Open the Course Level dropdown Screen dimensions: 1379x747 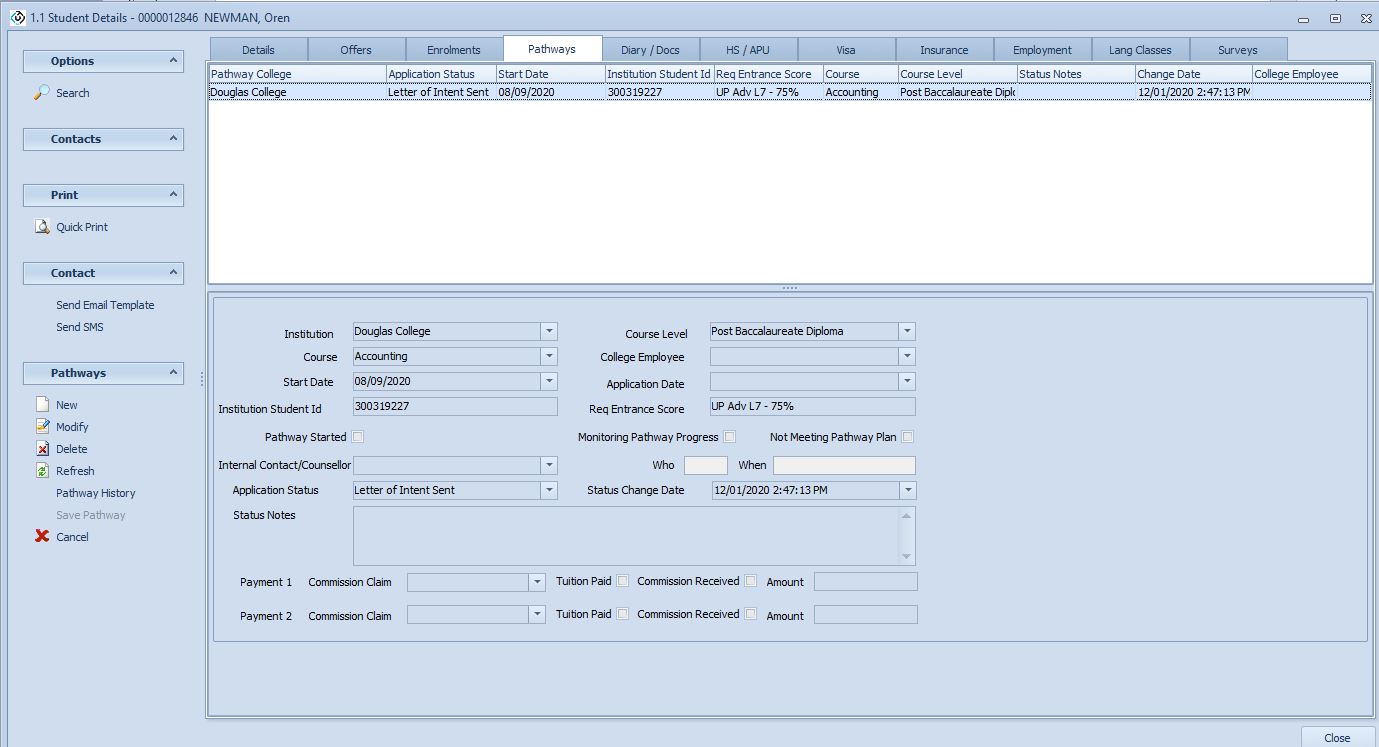pyautogui.click(x=906, y=331)
